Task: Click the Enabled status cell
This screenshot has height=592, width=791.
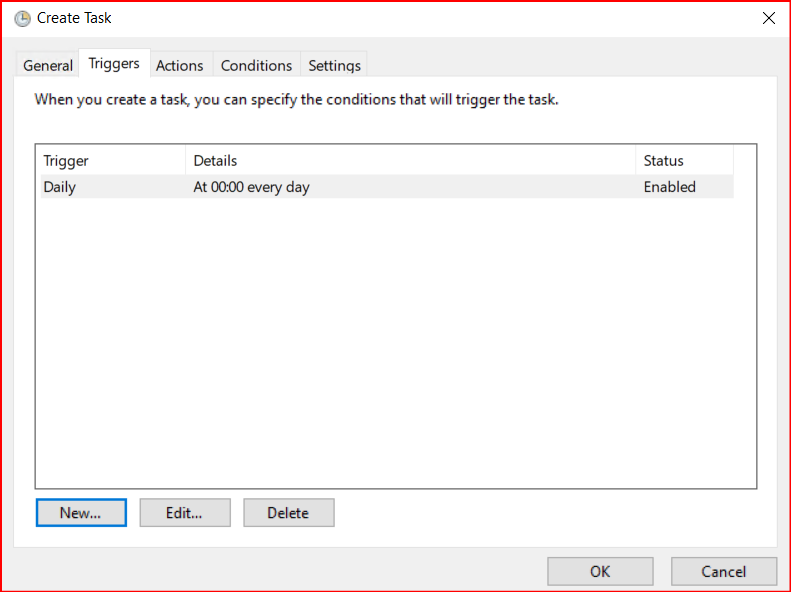Action: pos(669,187)
